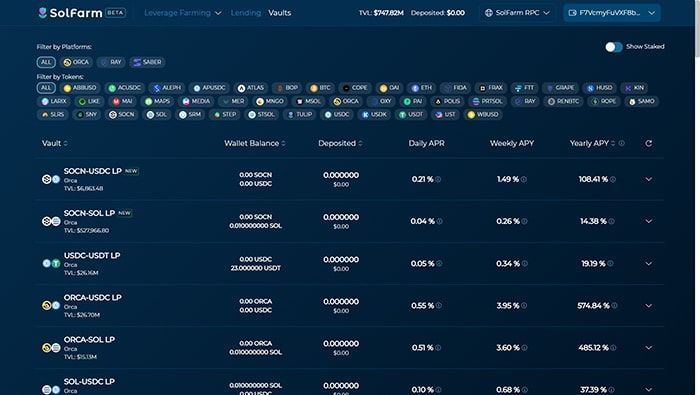Open the Vaults tab
Image resolution: width=700 pixels, height=395 pixels.
[x=279, y=13]
